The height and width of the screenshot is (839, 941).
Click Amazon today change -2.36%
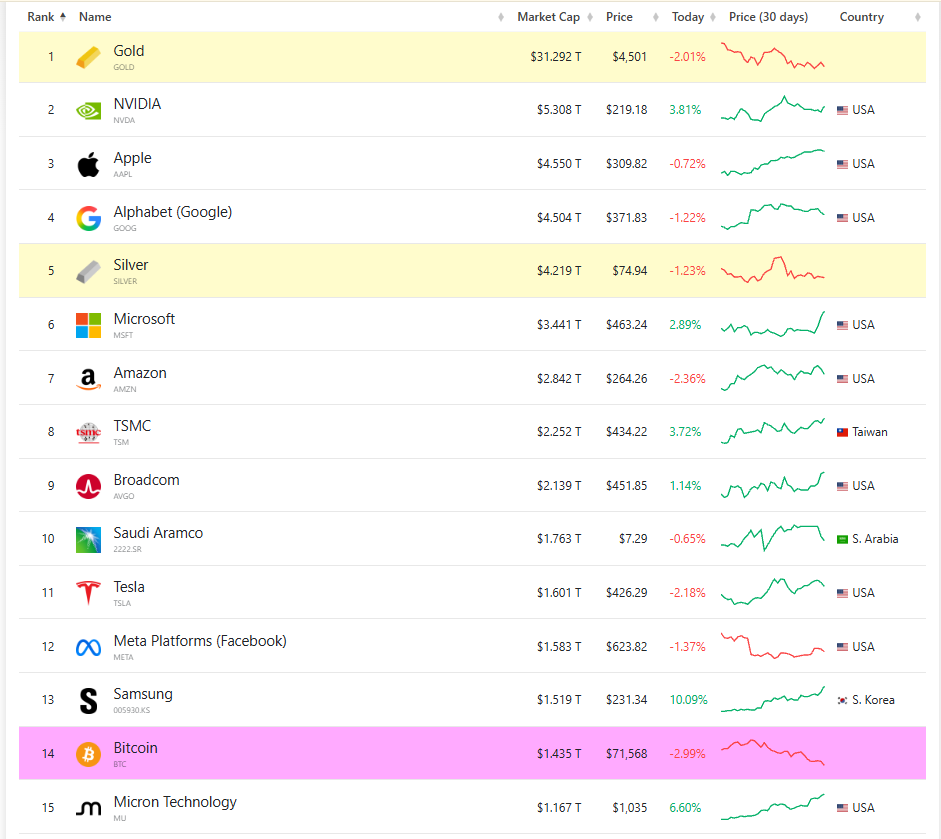coord(688,379)
